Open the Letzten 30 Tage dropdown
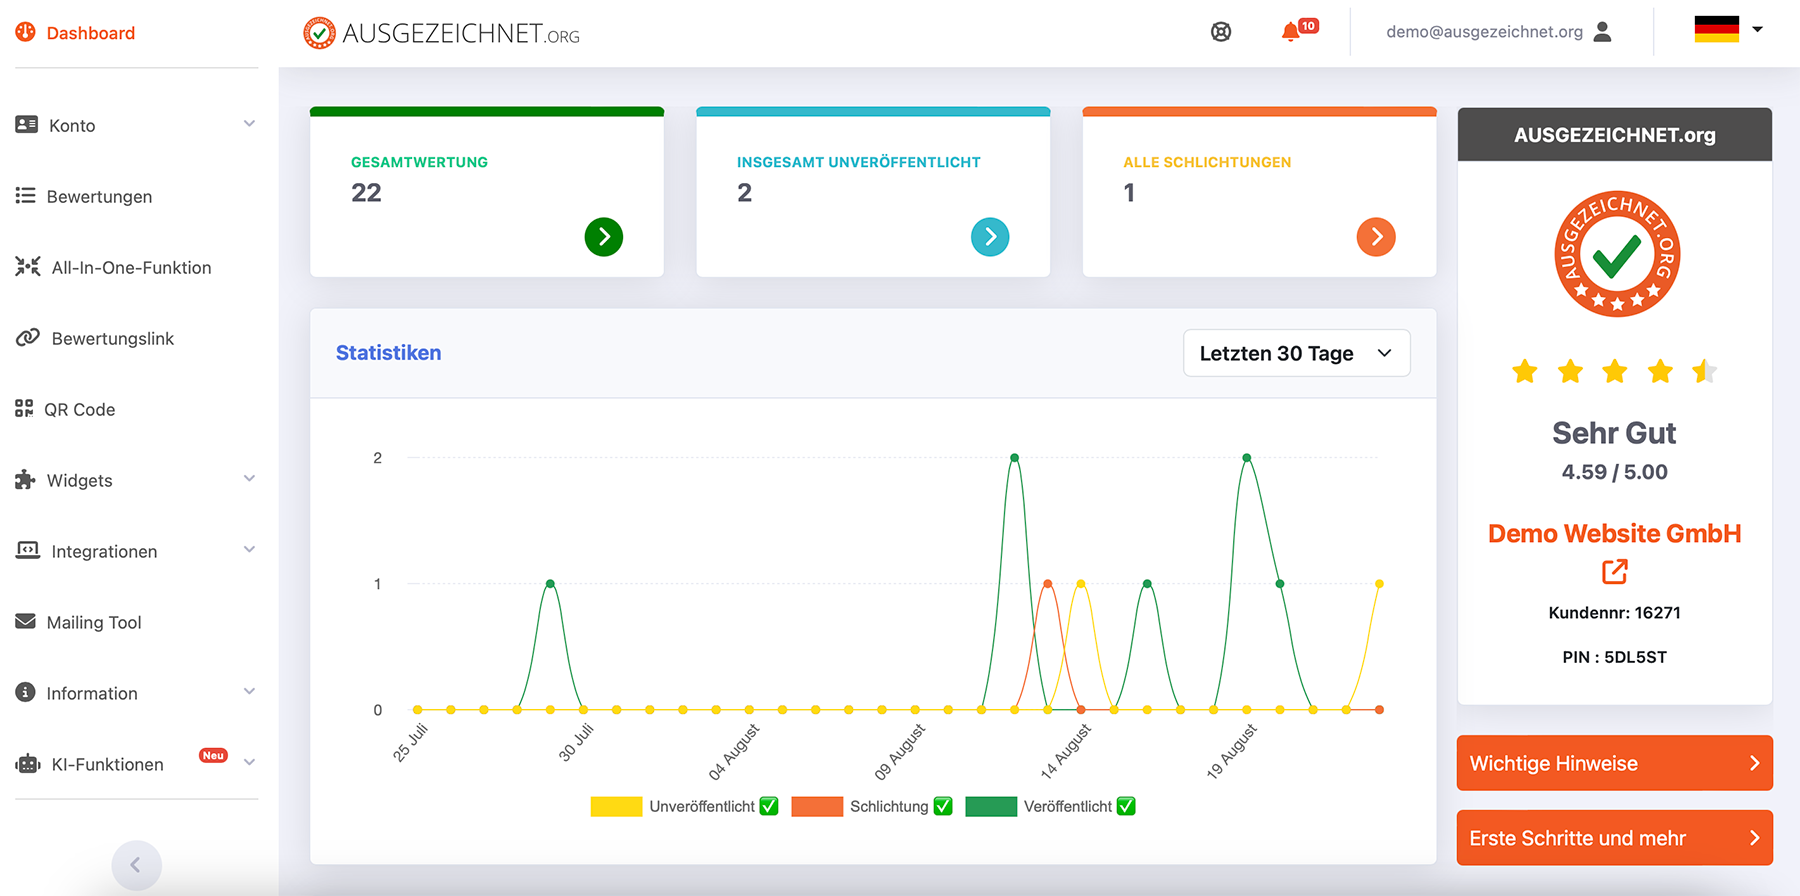1800x896 pixels. pos(1296,353)
